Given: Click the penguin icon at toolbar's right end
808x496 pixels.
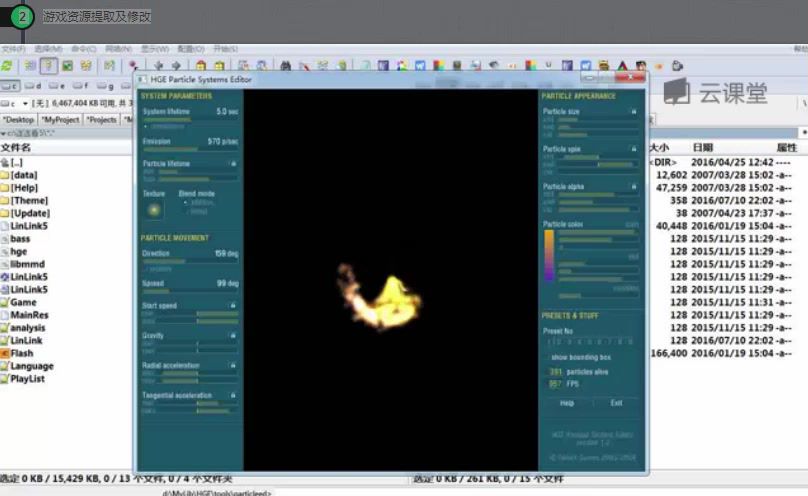Looking at the screenshot, I should (x=677, y=66).
